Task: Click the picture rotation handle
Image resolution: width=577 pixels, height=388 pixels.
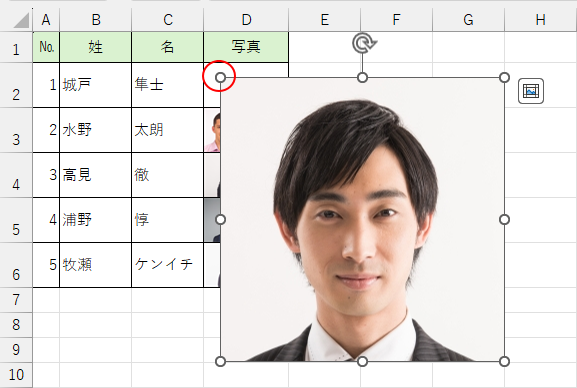Action: [x=364, y=43]
